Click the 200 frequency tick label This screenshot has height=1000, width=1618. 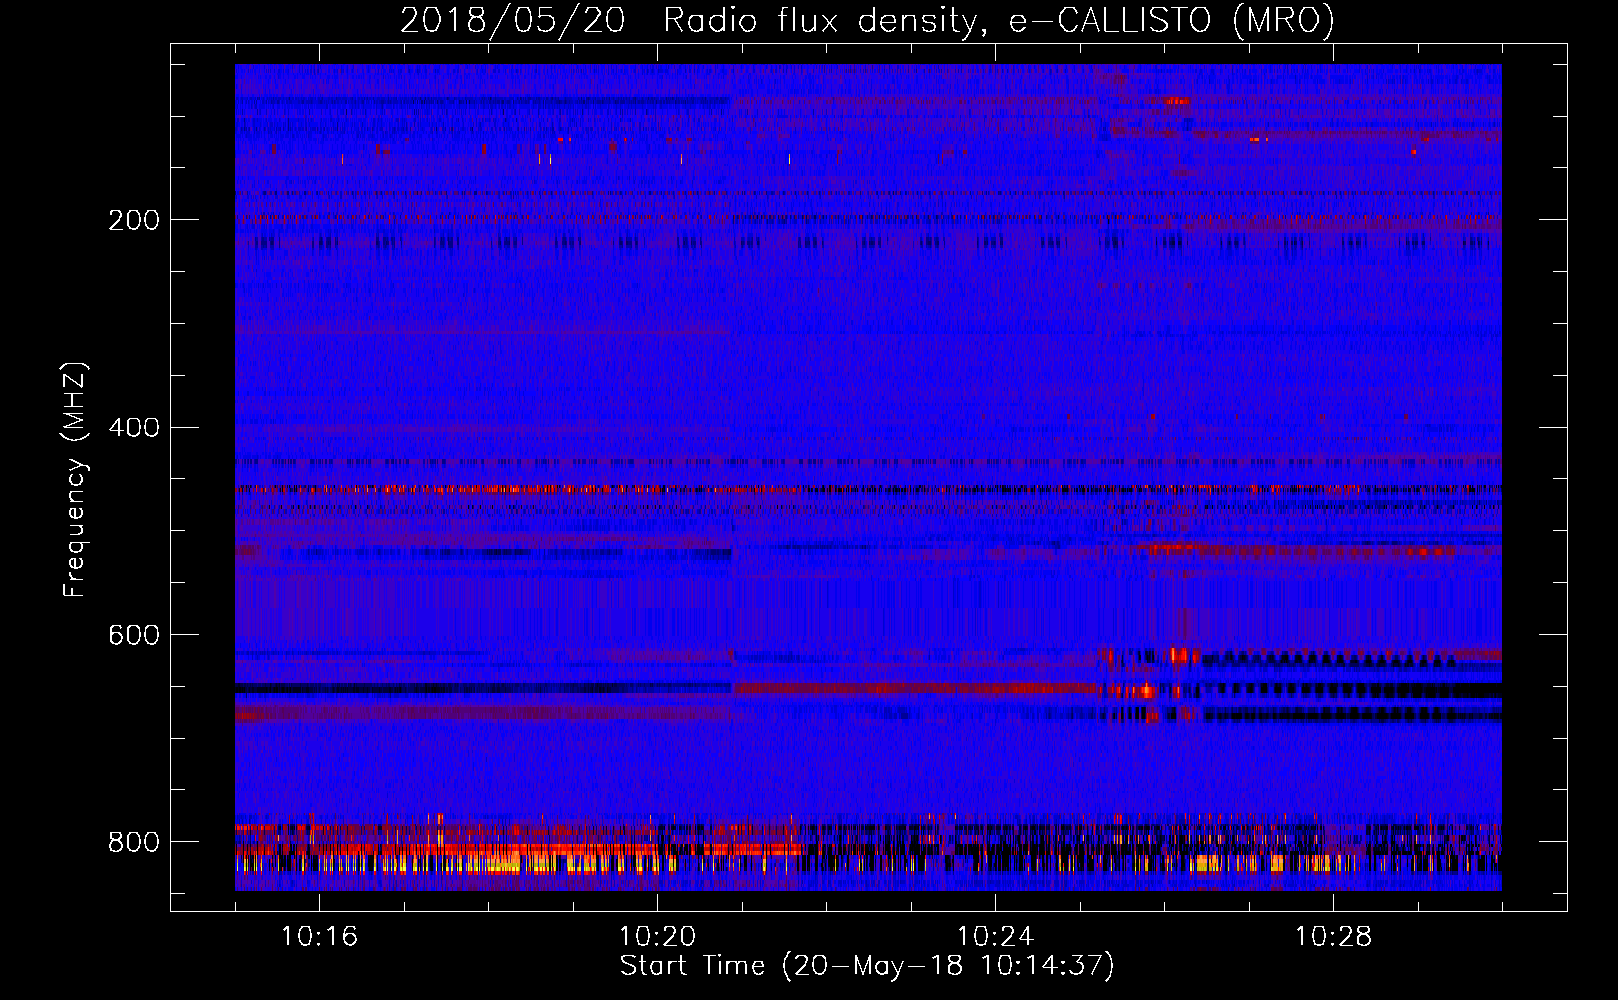pos(133,220)
